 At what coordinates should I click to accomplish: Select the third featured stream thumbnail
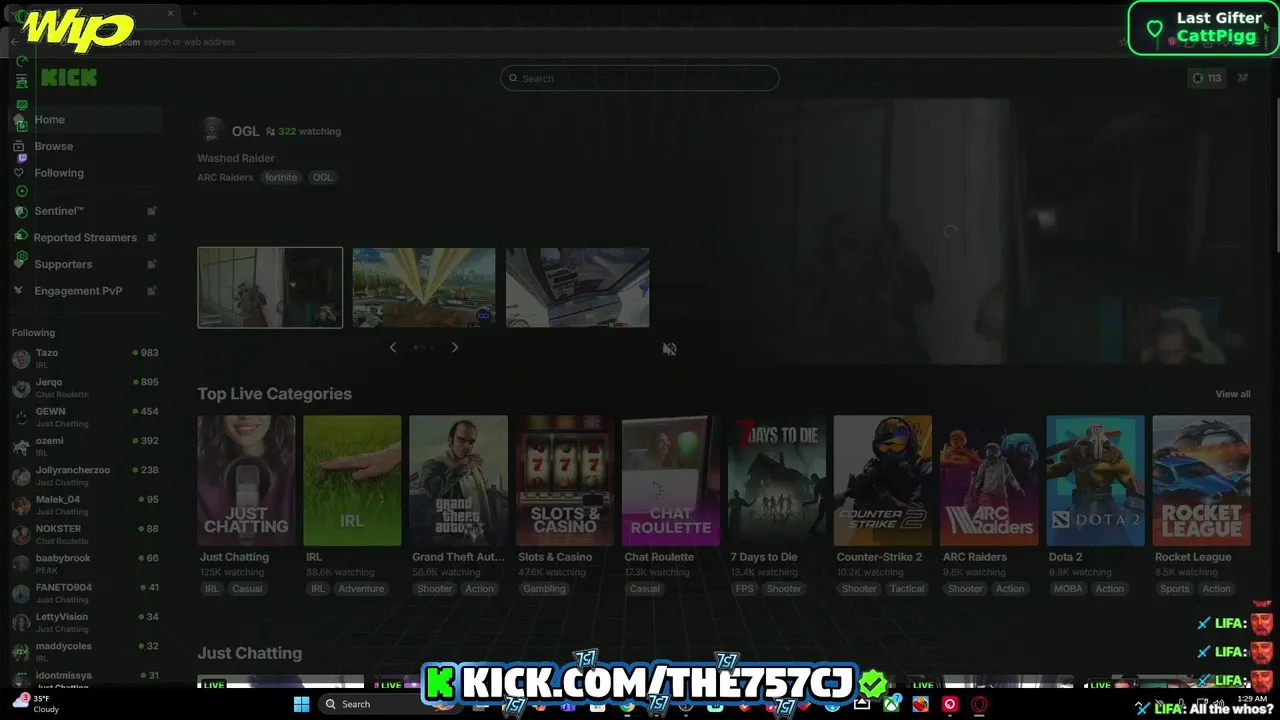coord(578,288)
